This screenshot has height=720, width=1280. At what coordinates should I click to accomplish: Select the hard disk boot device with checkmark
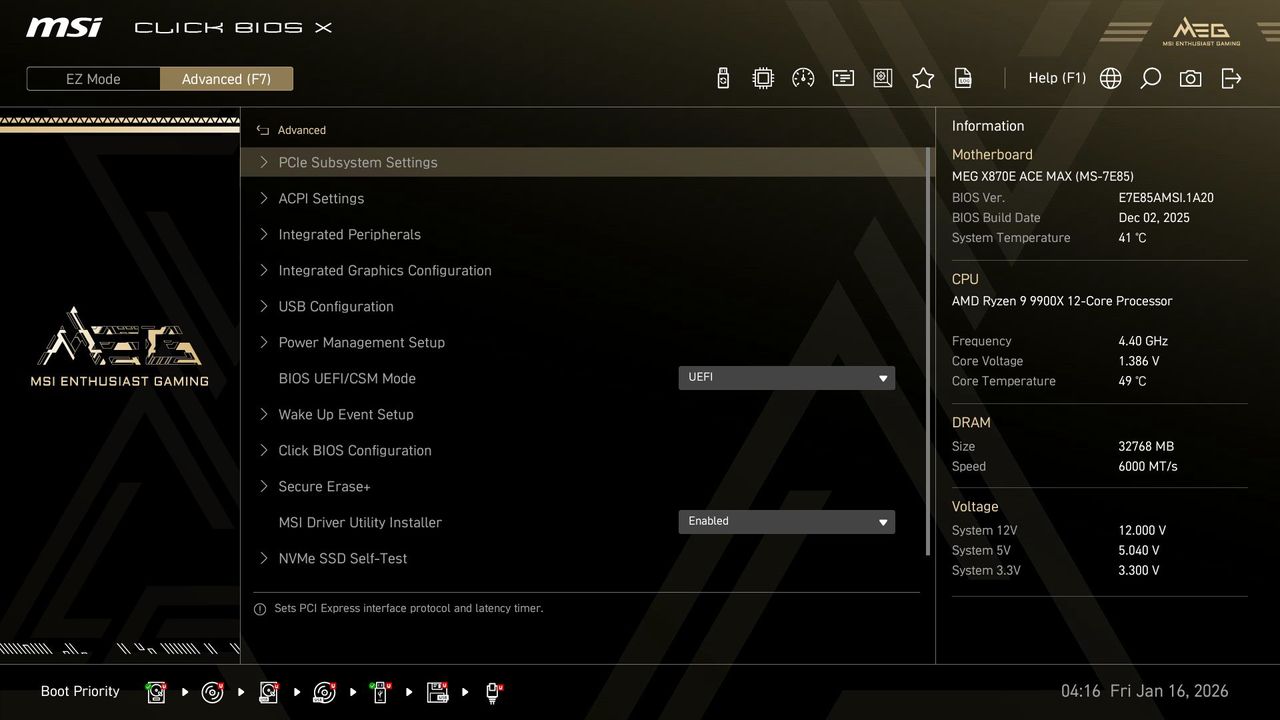[x=156, y=691]
